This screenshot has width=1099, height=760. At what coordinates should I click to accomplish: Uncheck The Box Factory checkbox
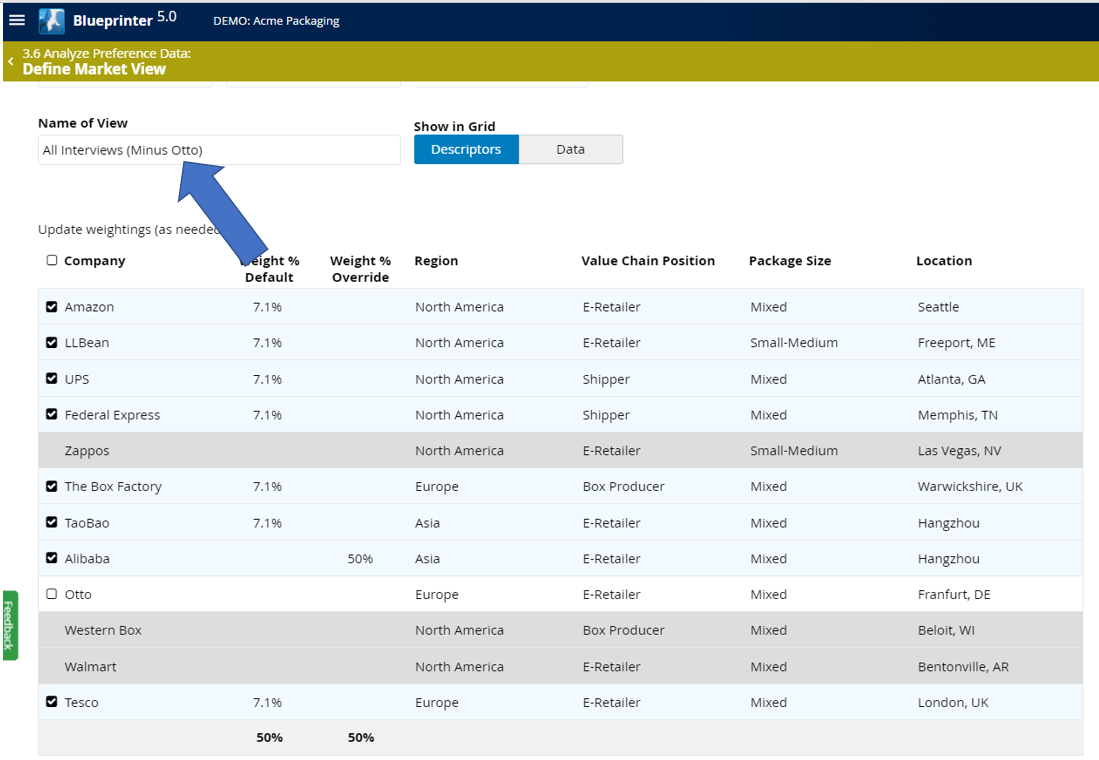(52, 486)
